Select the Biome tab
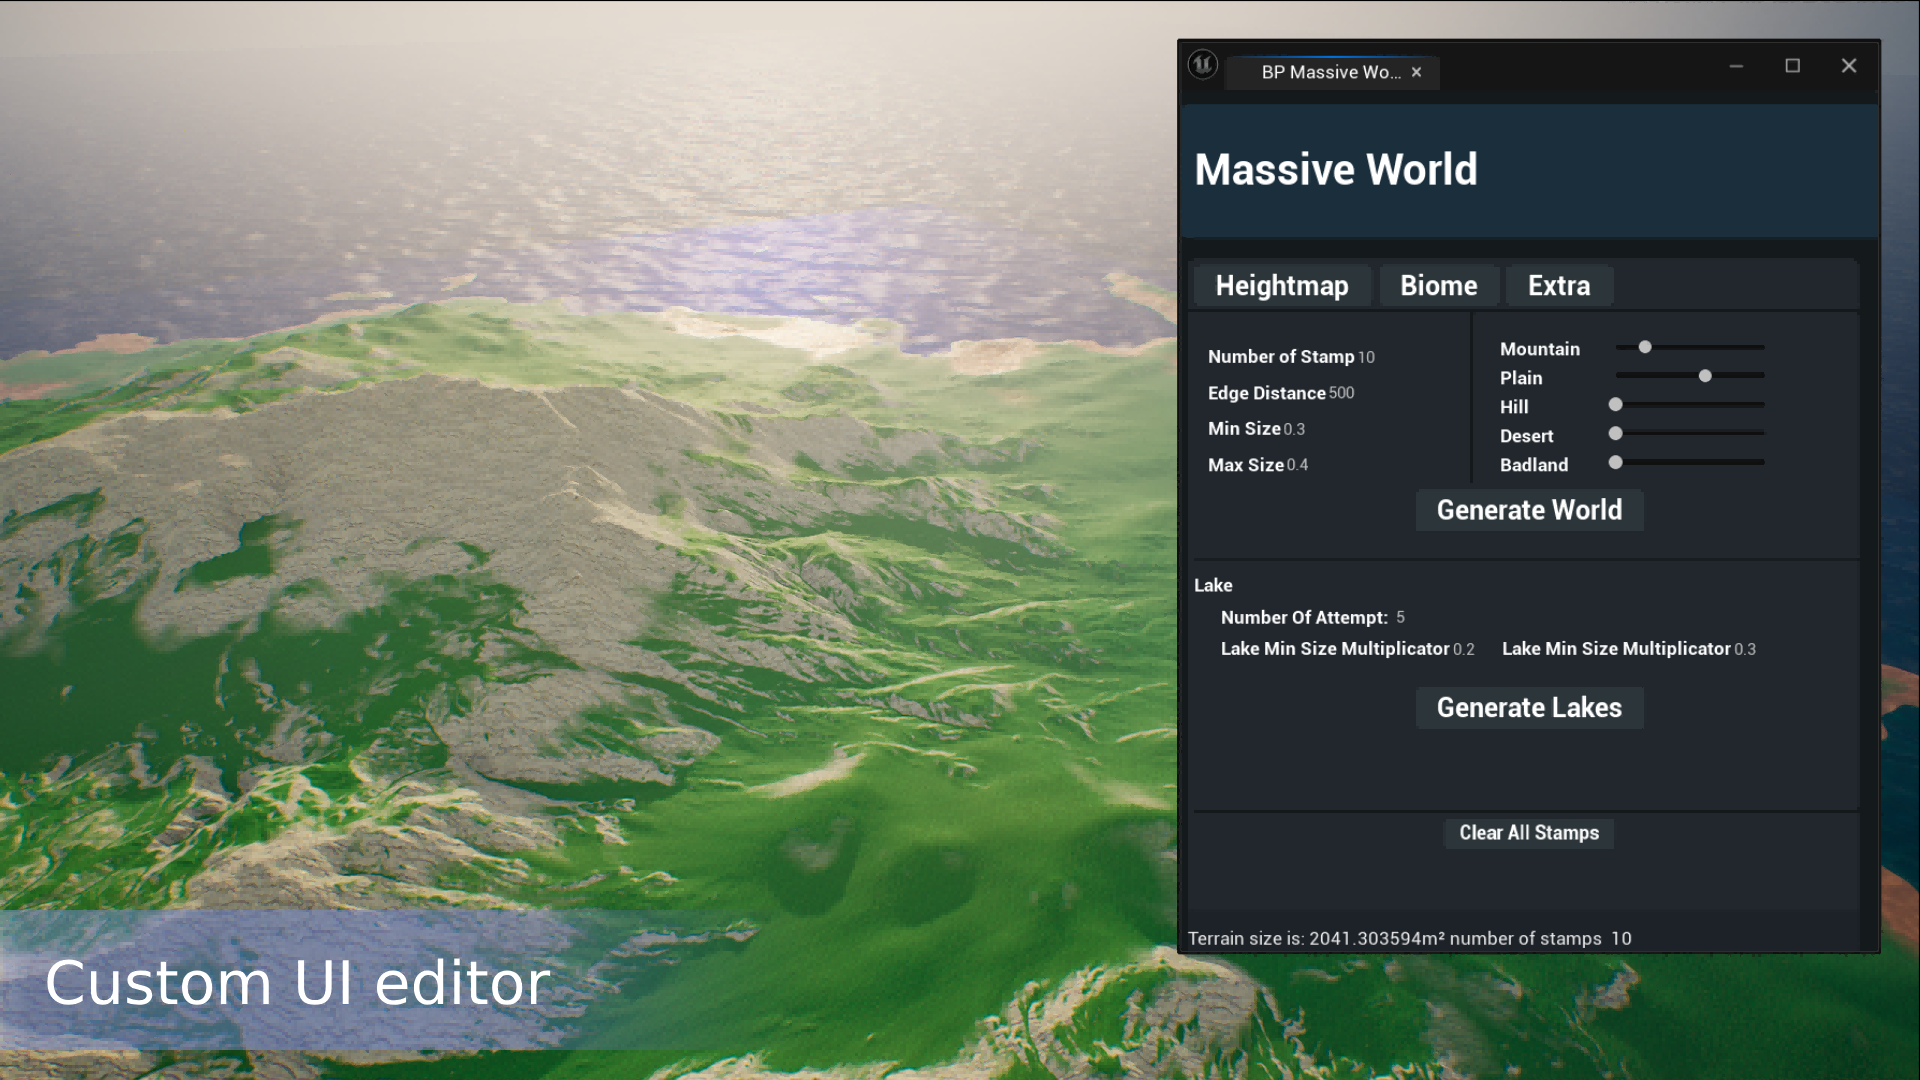 tap(1437, 285)
